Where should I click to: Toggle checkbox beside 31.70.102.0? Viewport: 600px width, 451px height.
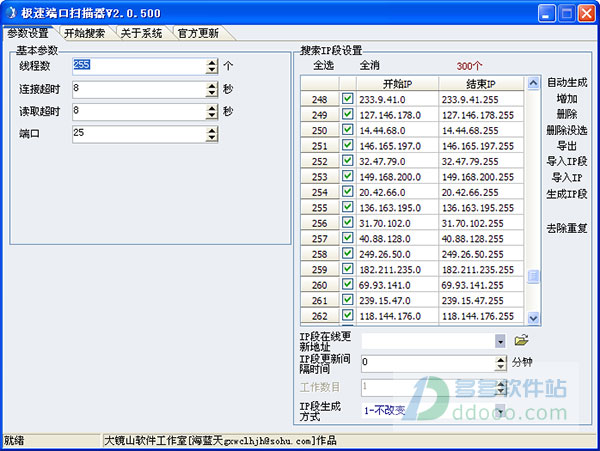(x=347, y=223)
